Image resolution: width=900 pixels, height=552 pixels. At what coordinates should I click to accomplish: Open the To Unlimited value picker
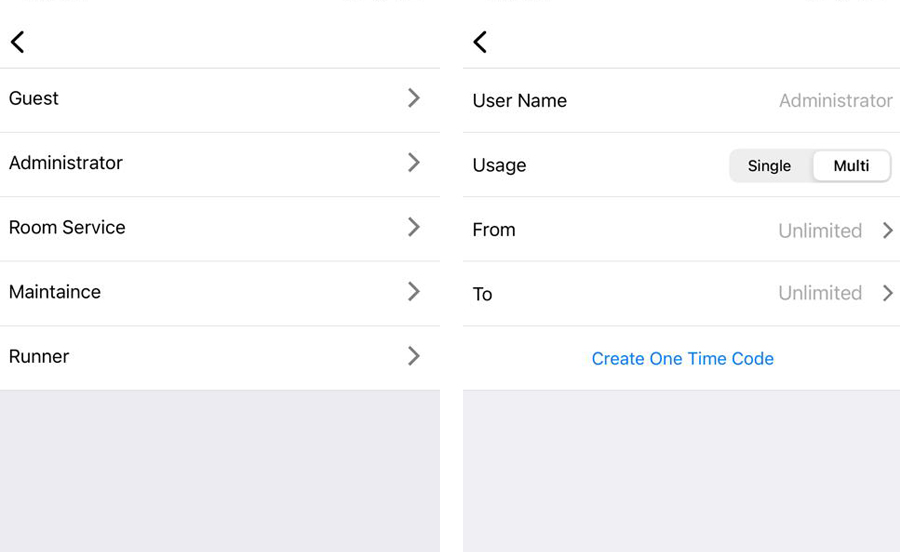pos(819,293)
